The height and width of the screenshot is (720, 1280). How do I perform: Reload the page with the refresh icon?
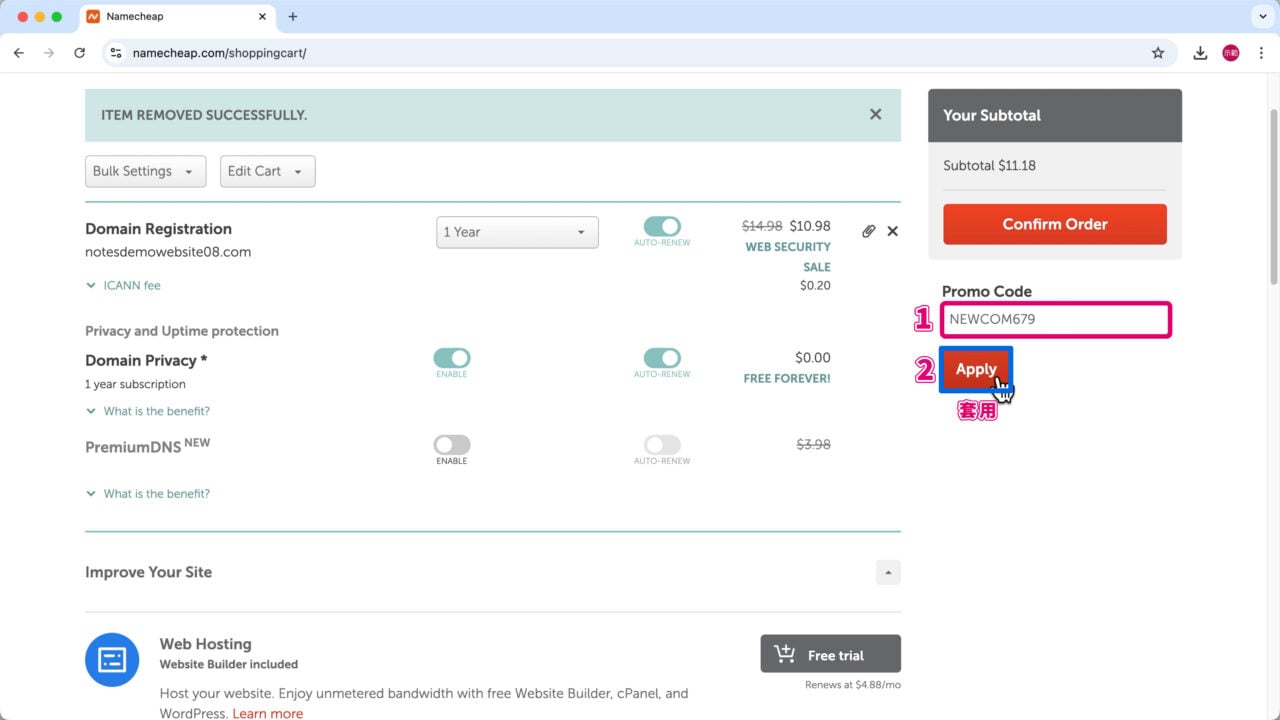pos(80,53)
